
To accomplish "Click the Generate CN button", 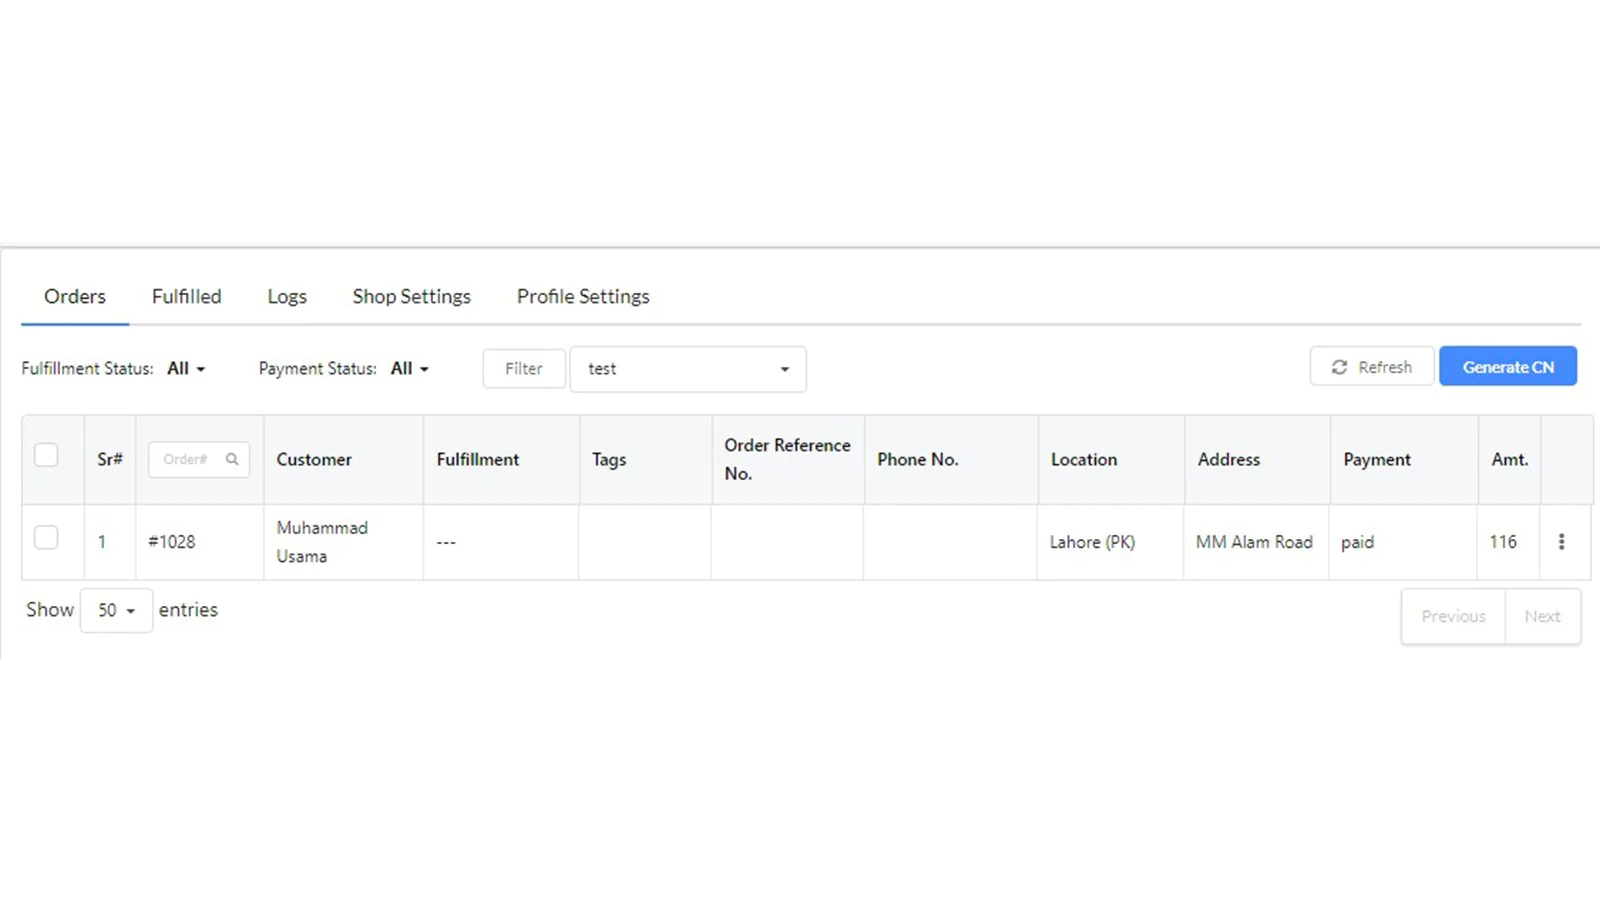I will (x=1508, y=367).
